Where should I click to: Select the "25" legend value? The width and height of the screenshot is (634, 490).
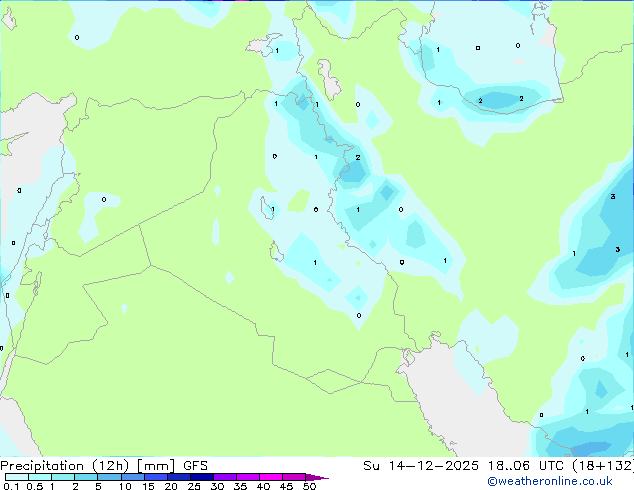tap(194, 486)
